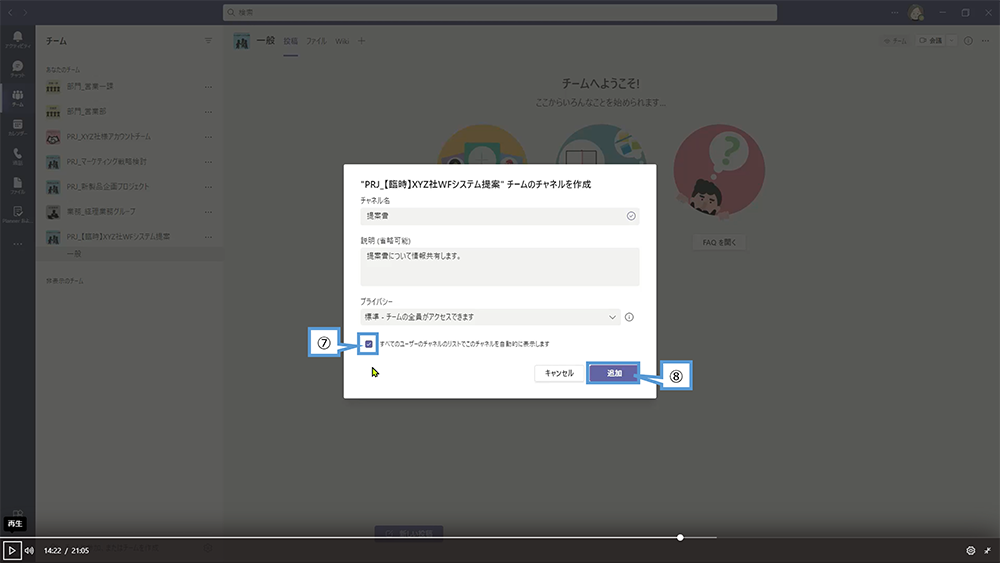Open the Activity bell in the Teams sidebar
Viewport: 1000px width, 563px height.
click(x=18, y=39)
